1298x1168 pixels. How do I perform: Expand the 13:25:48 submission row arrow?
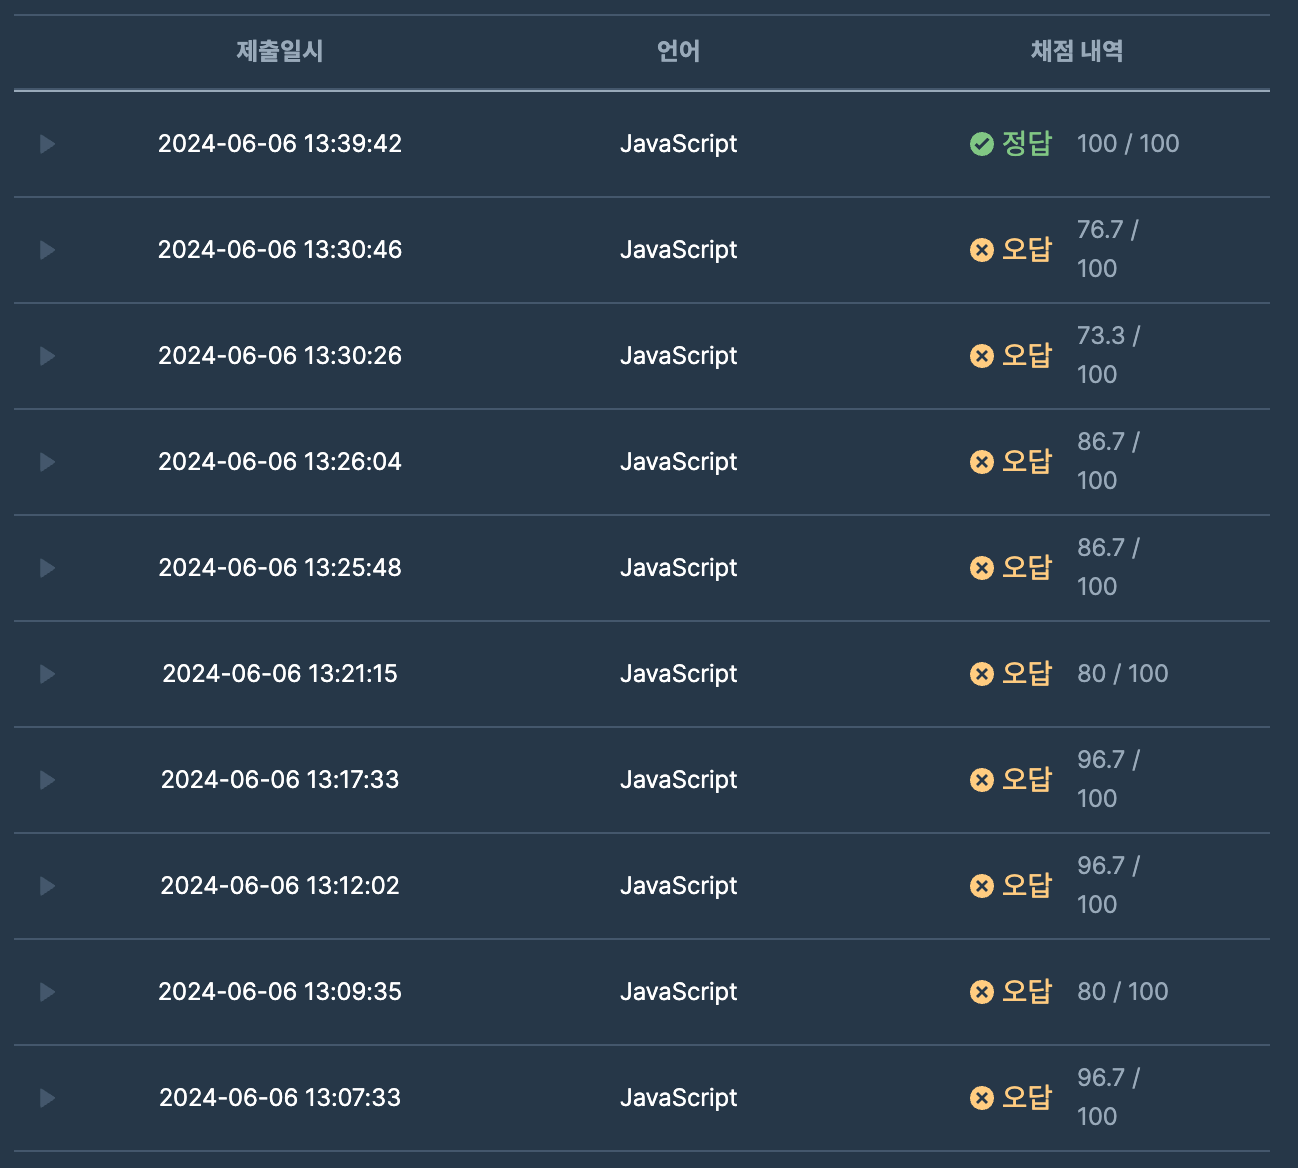[x=47, y=568]
